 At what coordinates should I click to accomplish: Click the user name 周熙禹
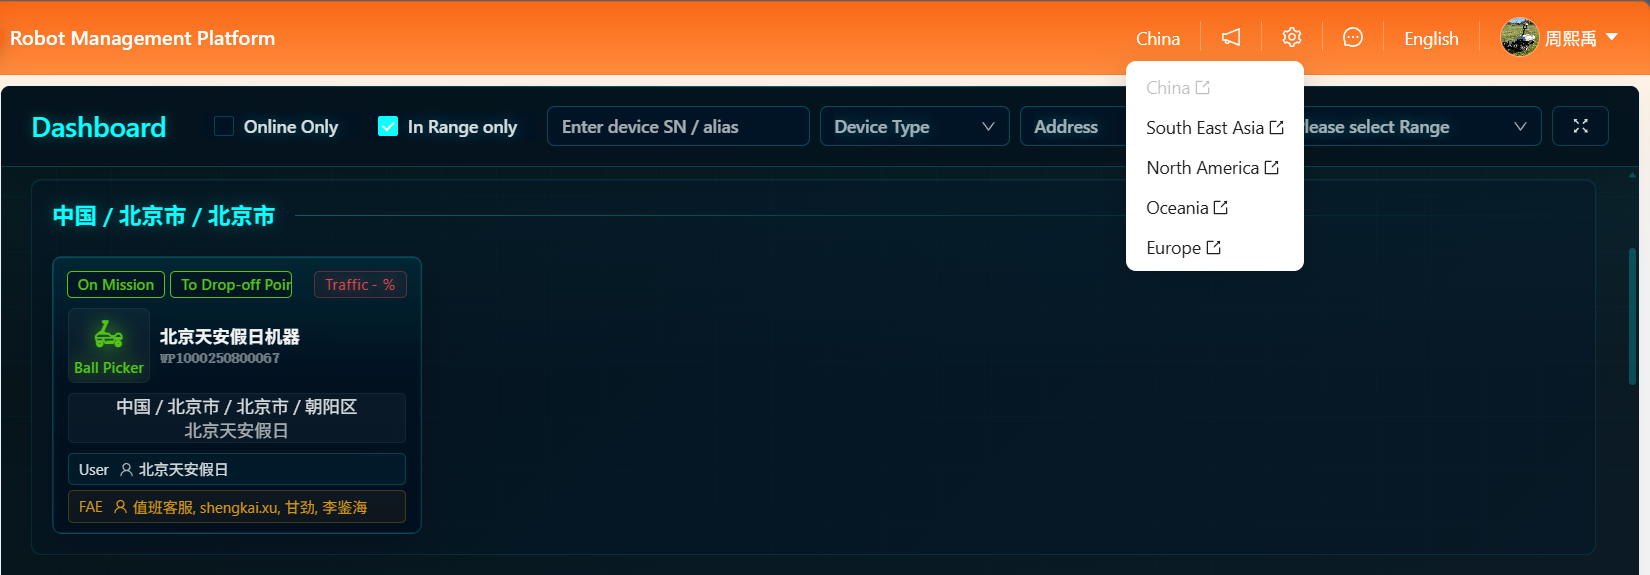[1571, 38]
